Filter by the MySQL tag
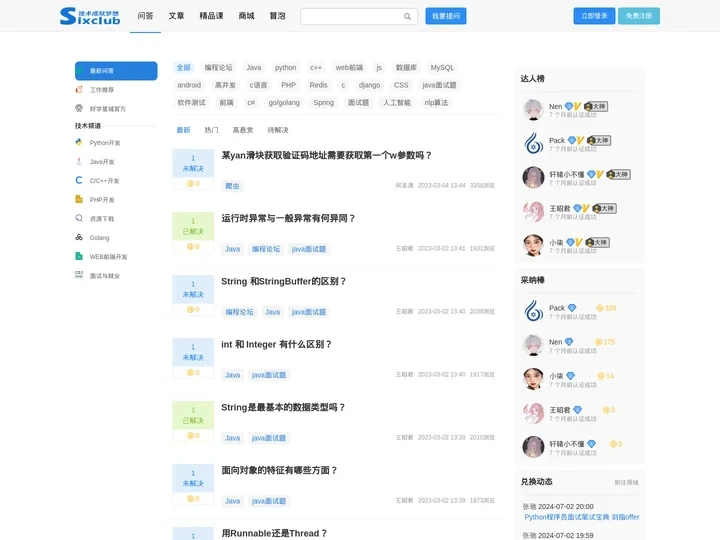This screenshot has height=540, width=720. (442, 68)
